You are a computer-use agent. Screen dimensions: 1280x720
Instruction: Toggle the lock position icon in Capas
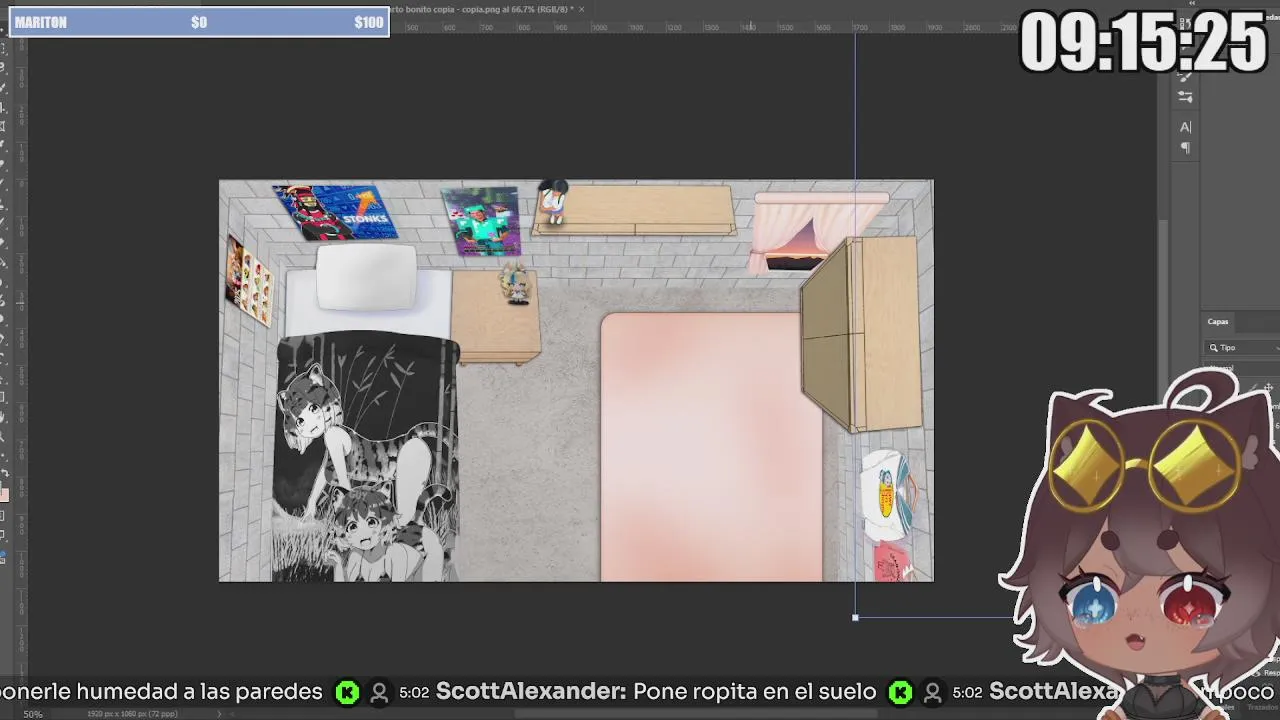(1269, 387)
